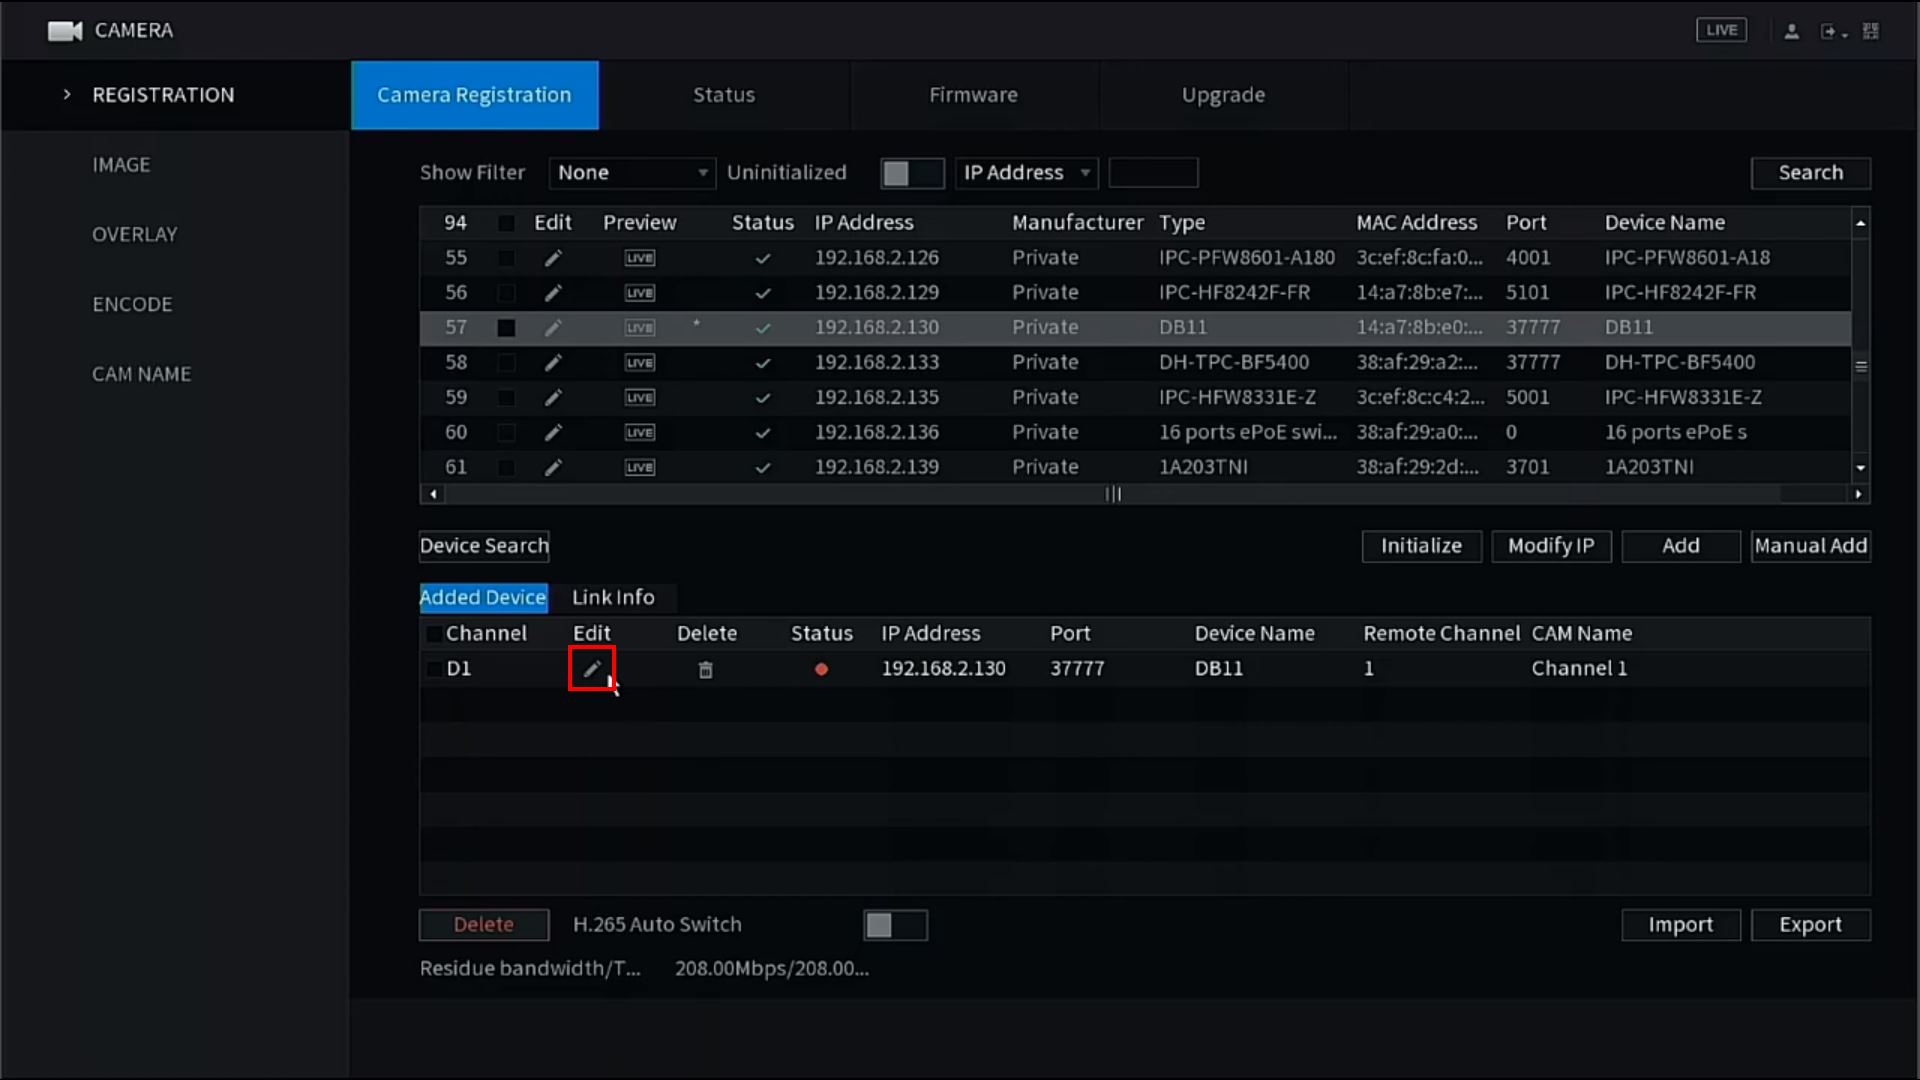Edit the added device D1

(591, 669)
